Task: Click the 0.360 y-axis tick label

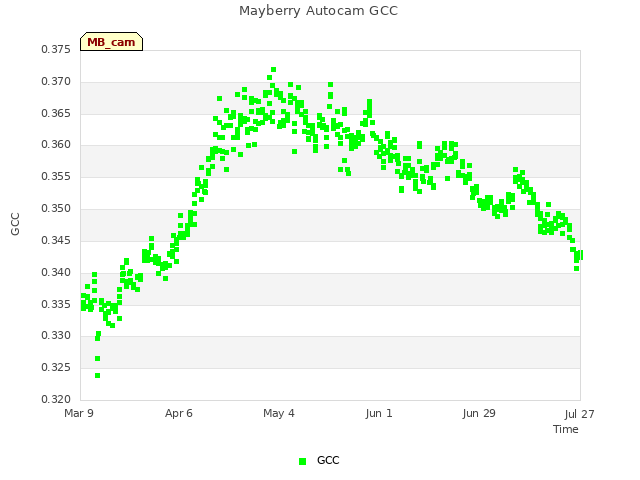Action: click(x=56, y=145)
